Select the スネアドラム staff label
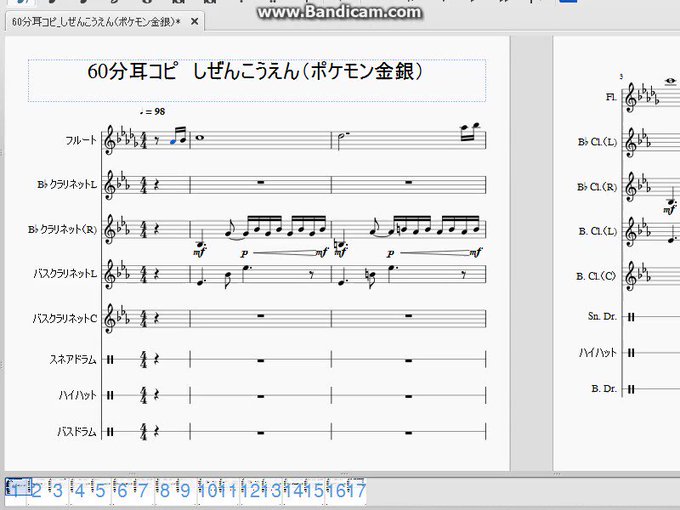The height and width of the screenshot is (510, 680). click(72, 360)
